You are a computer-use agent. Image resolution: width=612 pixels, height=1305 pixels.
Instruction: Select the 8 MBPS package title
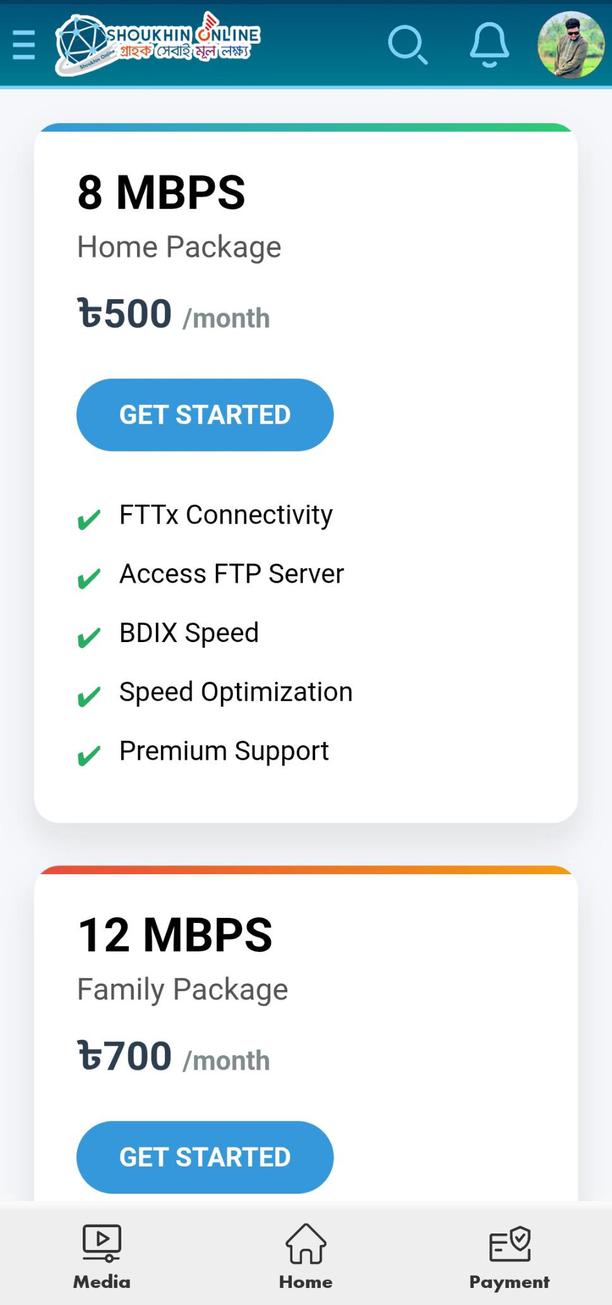(161, 192)
